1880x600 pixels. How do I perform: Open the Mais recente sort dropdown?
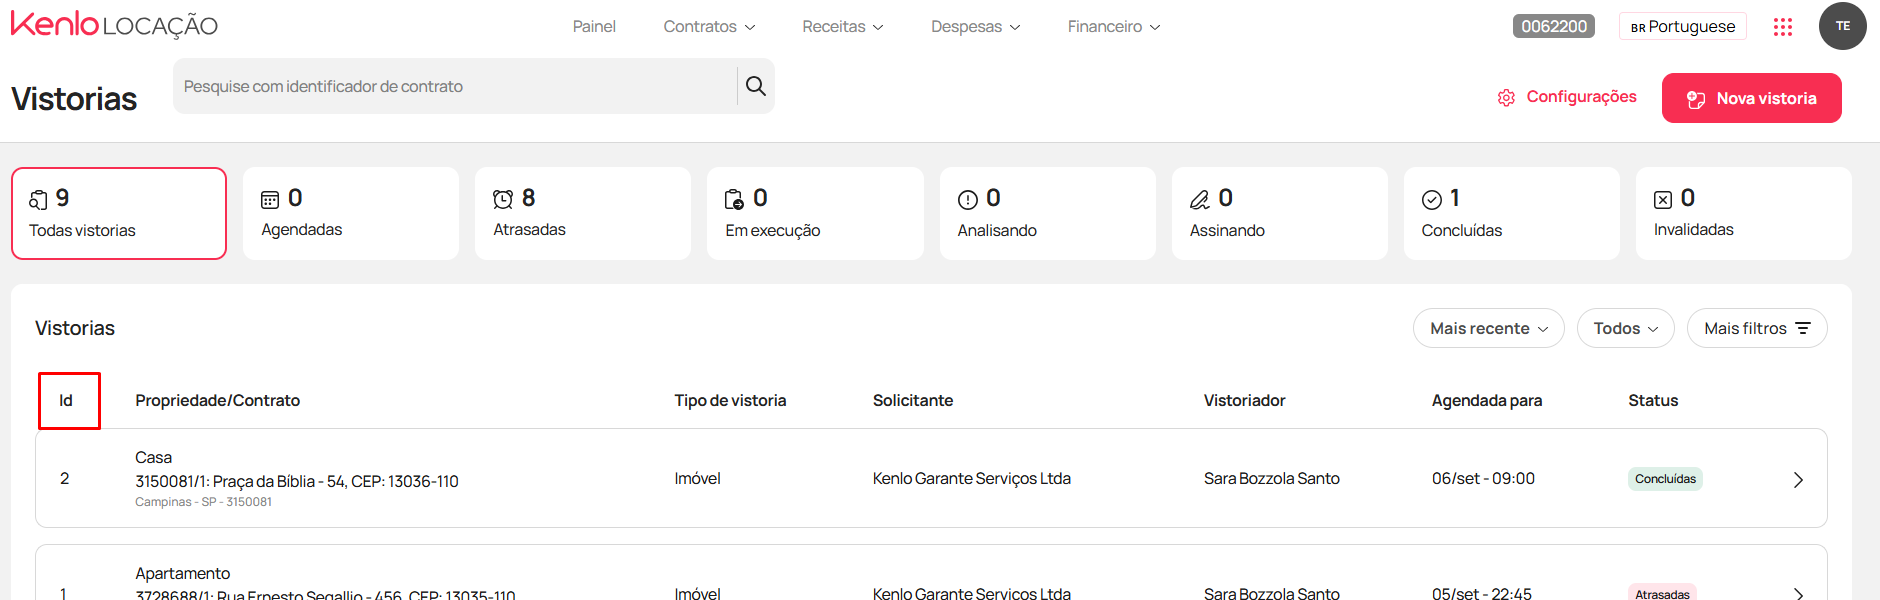click(1488, 328)
